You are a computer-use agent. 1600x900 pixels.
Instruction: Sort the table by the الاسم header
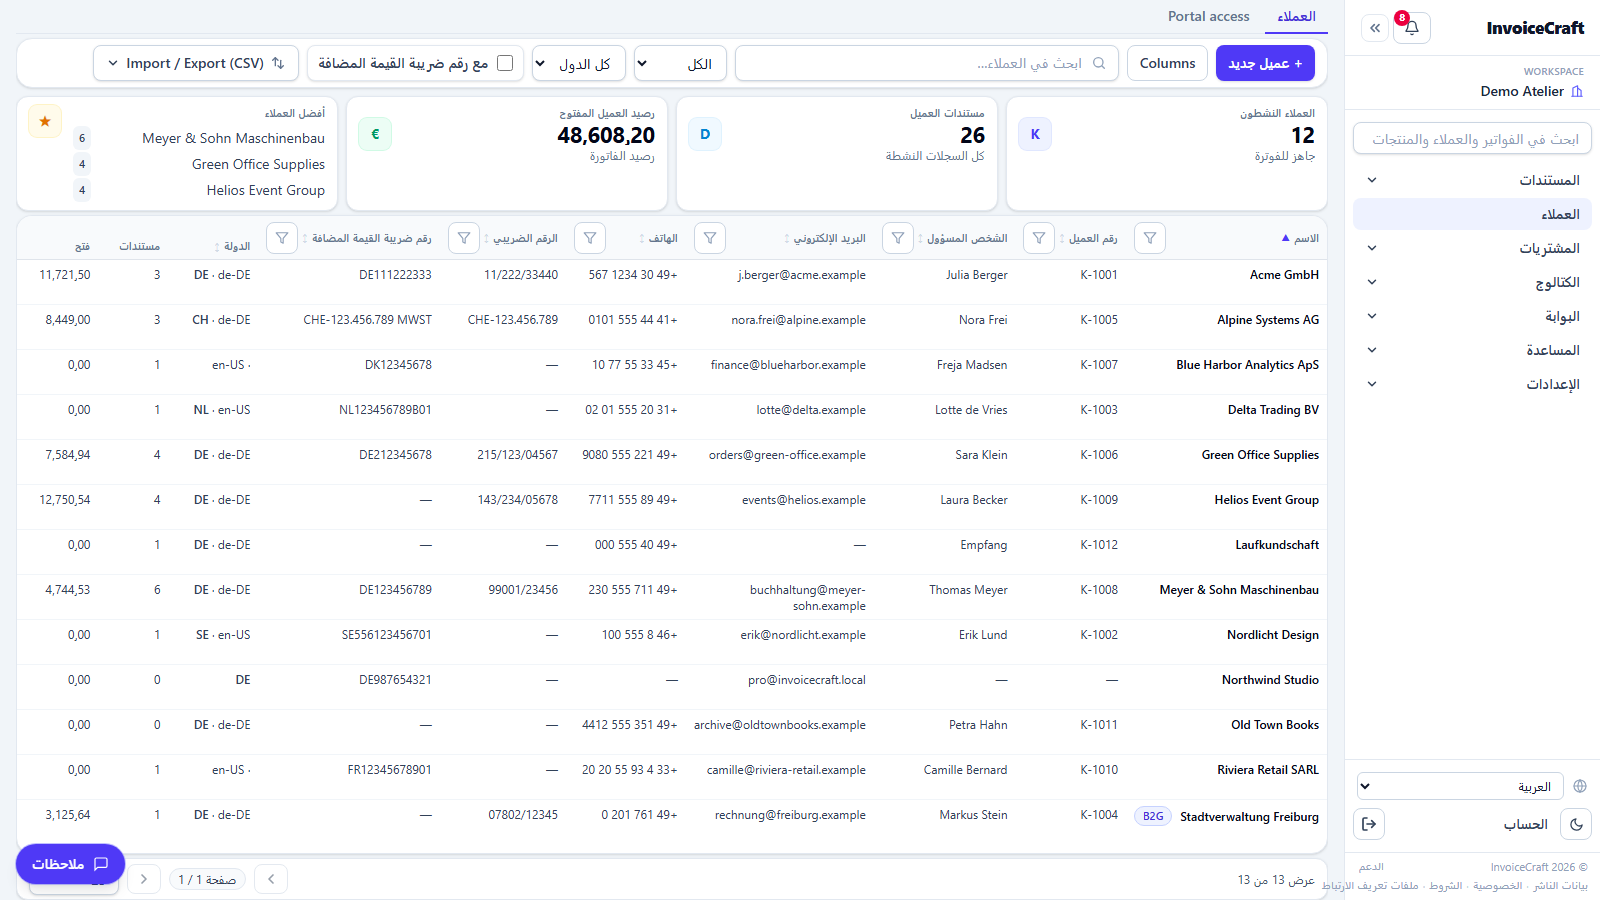tap(1300, 238)
